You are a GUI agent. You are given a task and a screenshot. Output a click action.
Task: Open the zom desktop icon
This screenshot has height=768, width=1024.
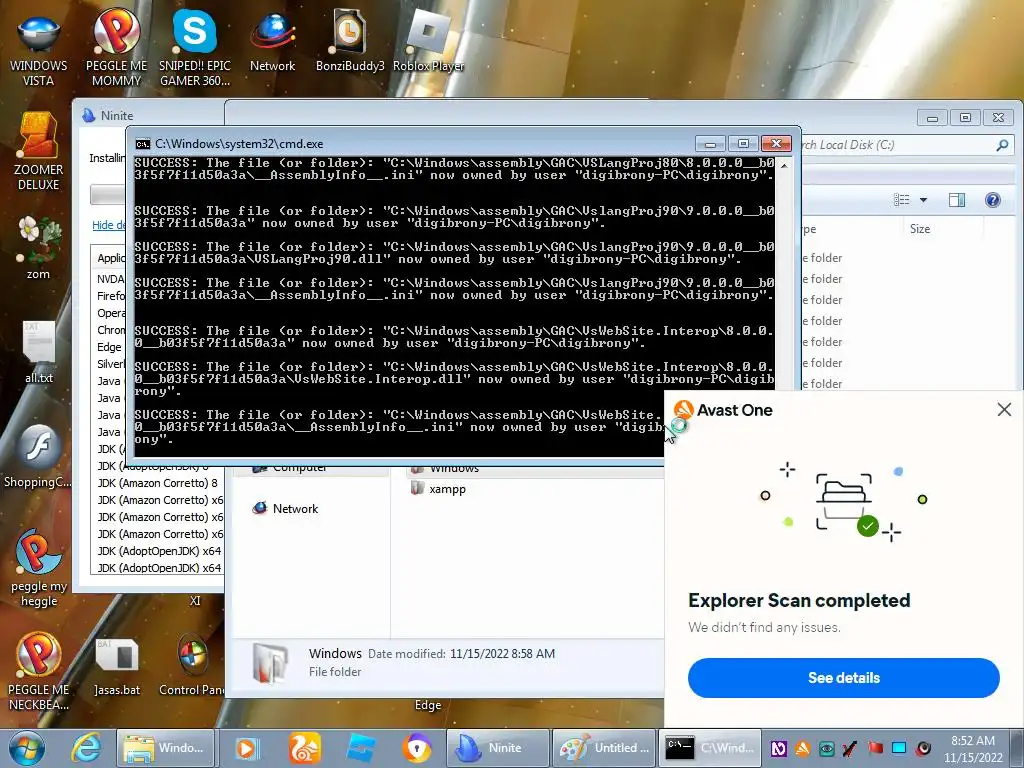(x=38, y=248)
